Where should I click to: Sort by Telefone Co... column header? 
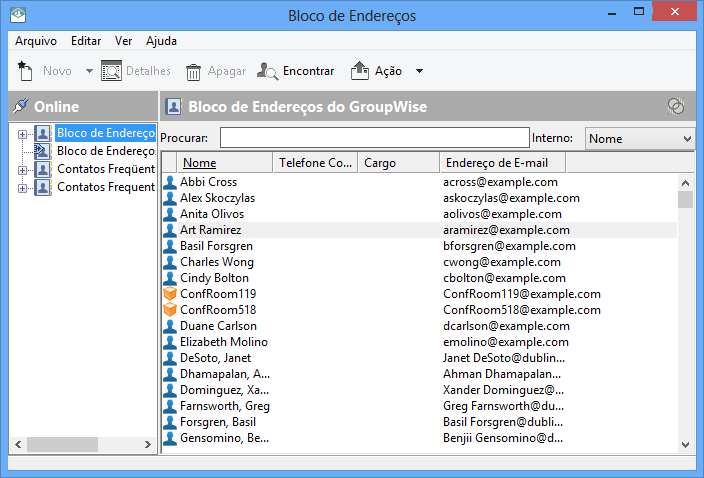pos(315,162)
